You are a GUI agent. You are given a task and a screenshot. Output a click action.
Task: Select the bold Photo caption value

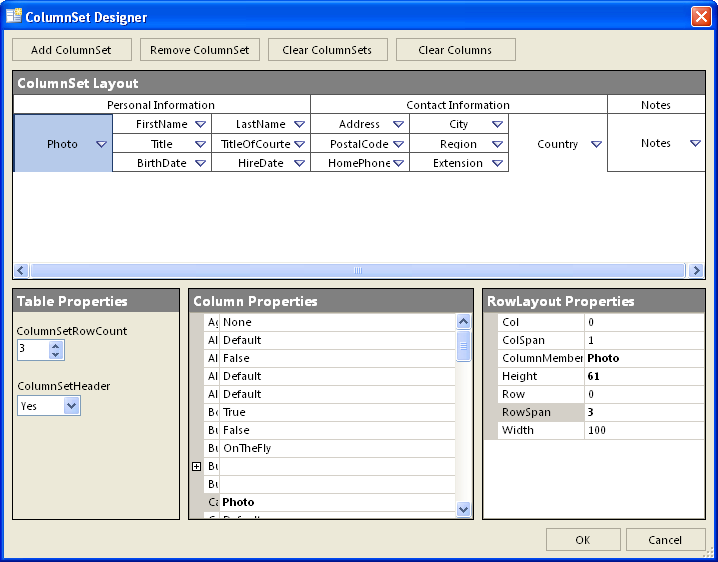[238, 502]
